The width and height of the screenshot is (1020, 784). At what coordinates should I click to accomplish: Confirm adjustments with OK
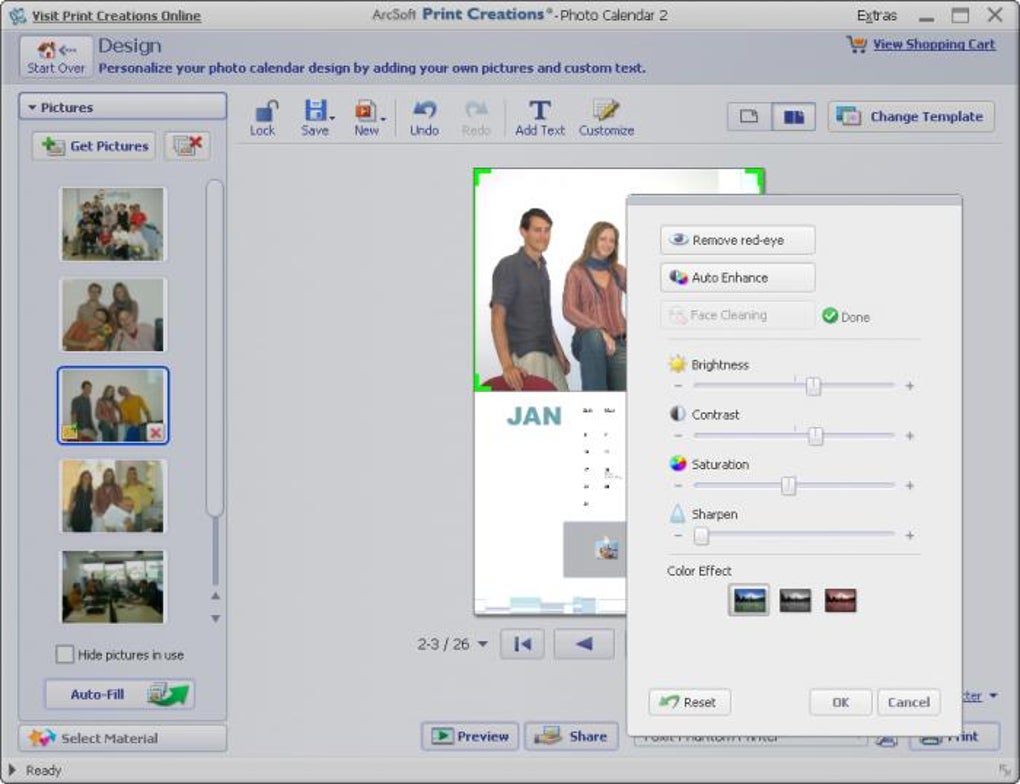point(840,702)
